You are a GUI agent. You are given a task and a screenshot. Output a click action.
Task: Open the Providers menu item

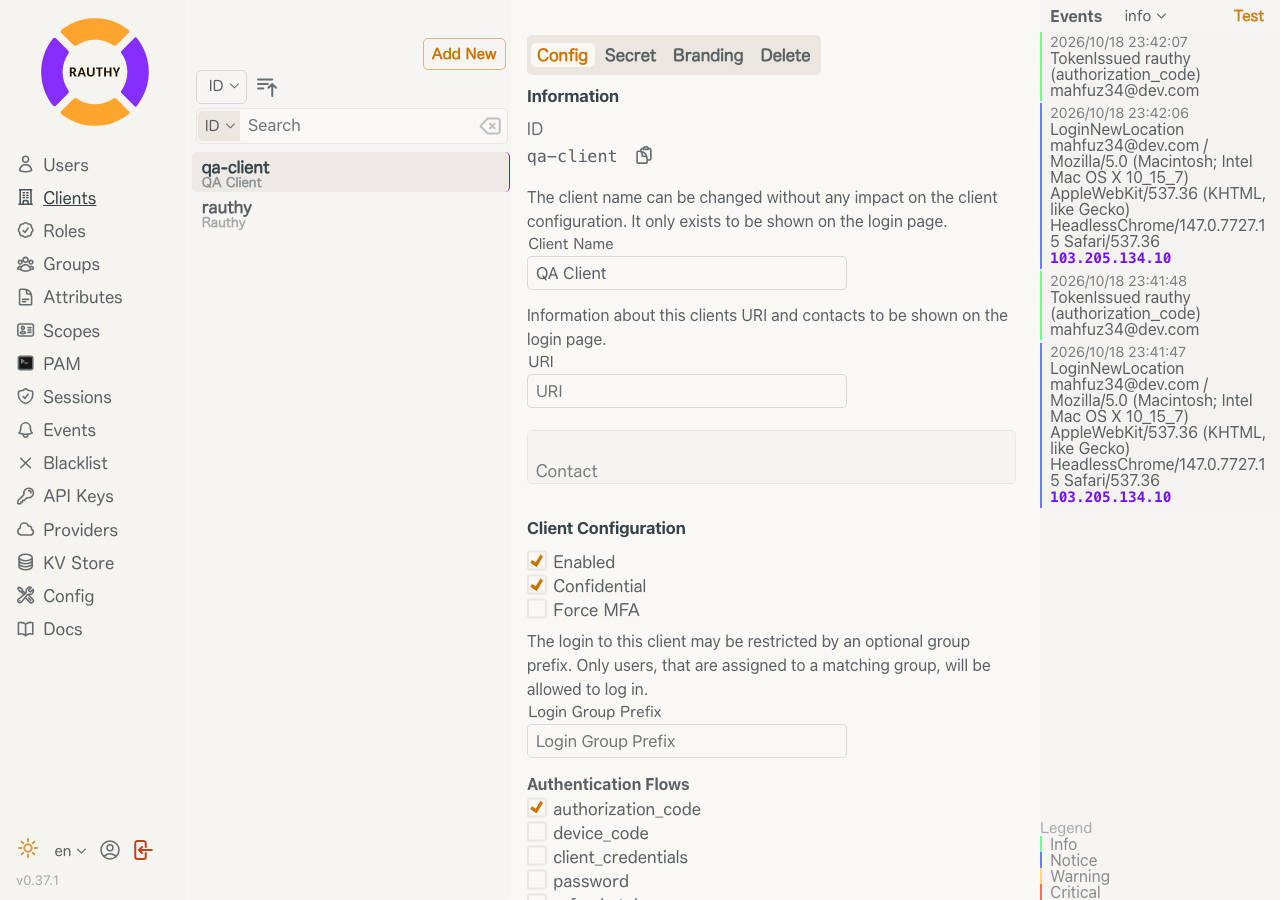80,530
